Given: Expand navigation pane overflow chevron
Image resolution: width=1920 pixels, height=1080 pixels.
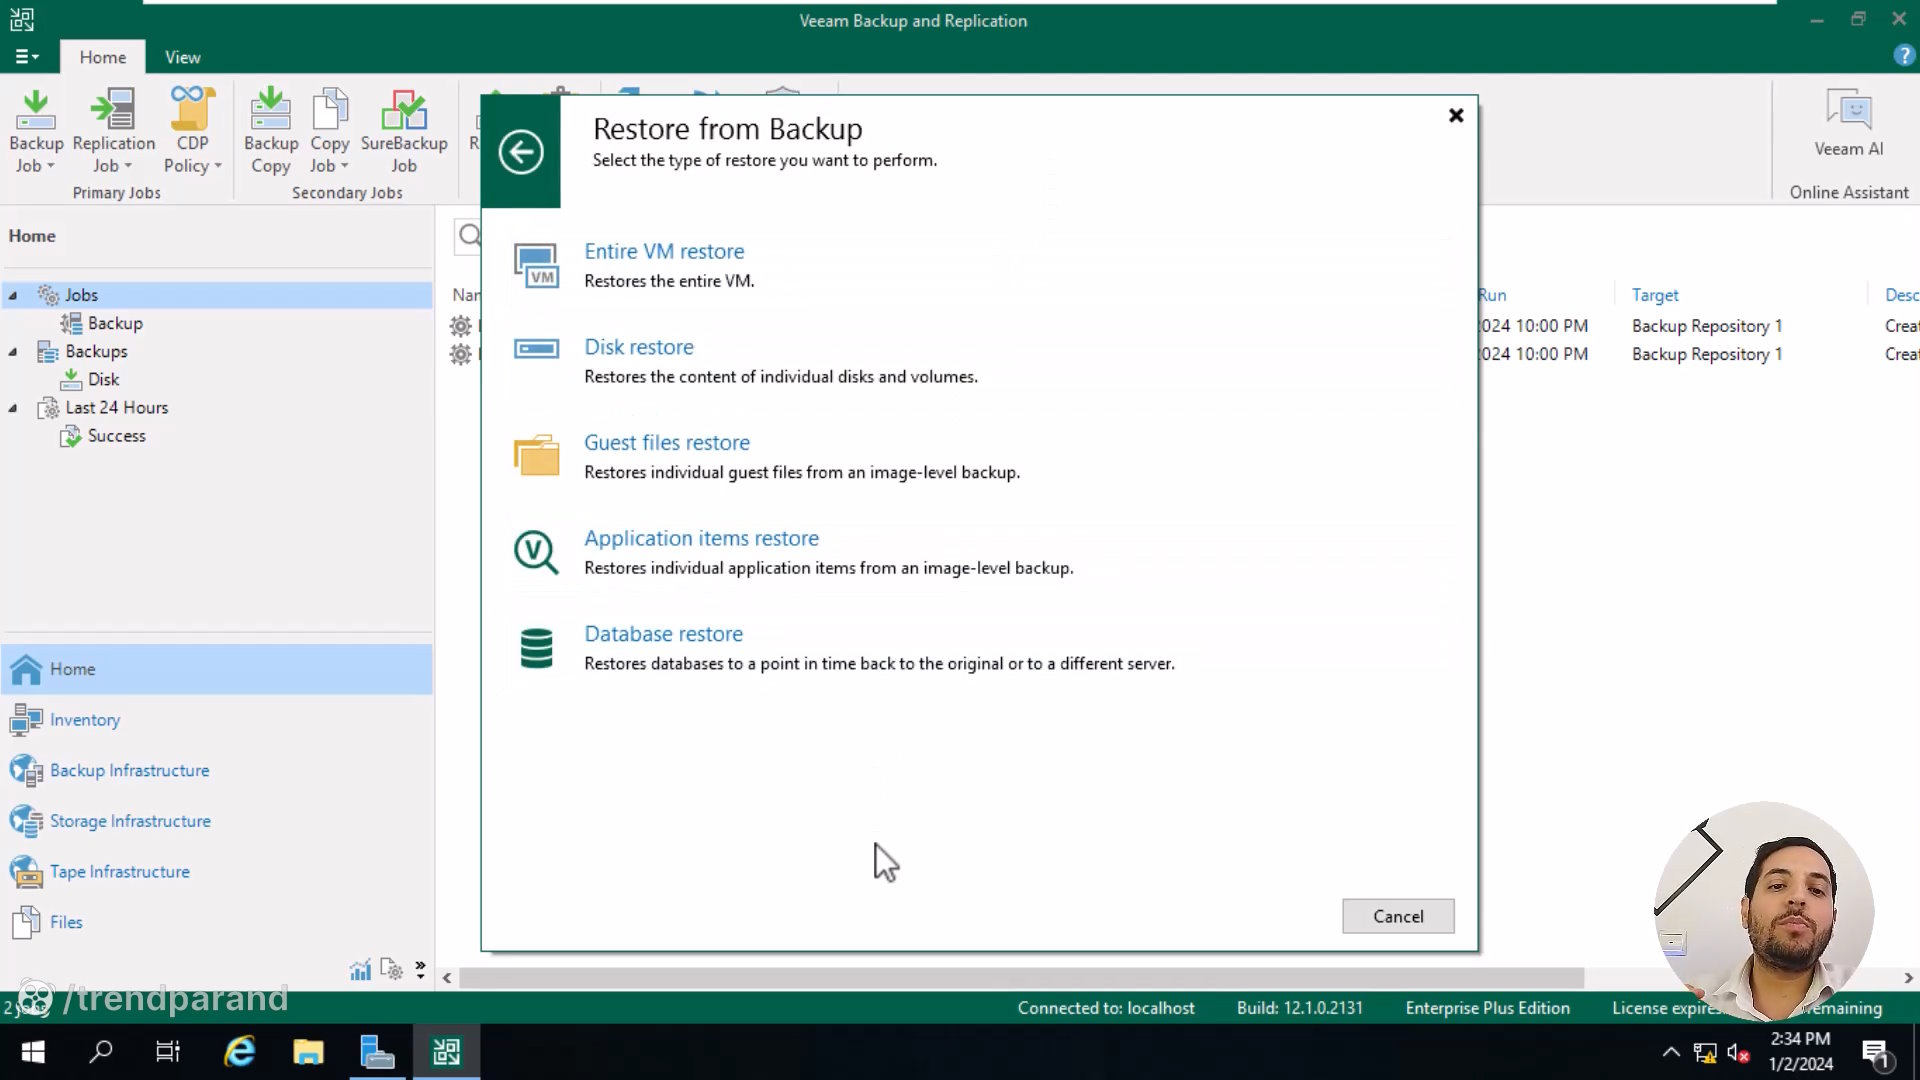Looking at the screenshot, I should (x=420, y=969).
